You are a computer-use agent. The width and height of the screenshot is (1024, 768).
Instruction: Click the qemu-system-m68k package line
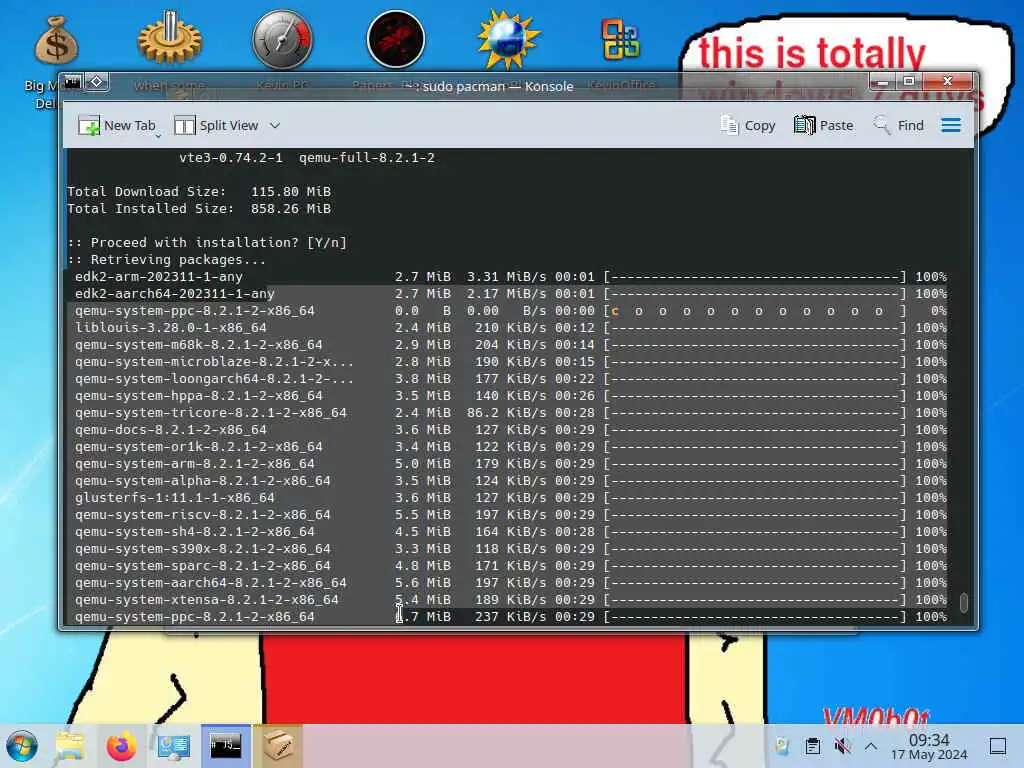click(x=511, y=345)
